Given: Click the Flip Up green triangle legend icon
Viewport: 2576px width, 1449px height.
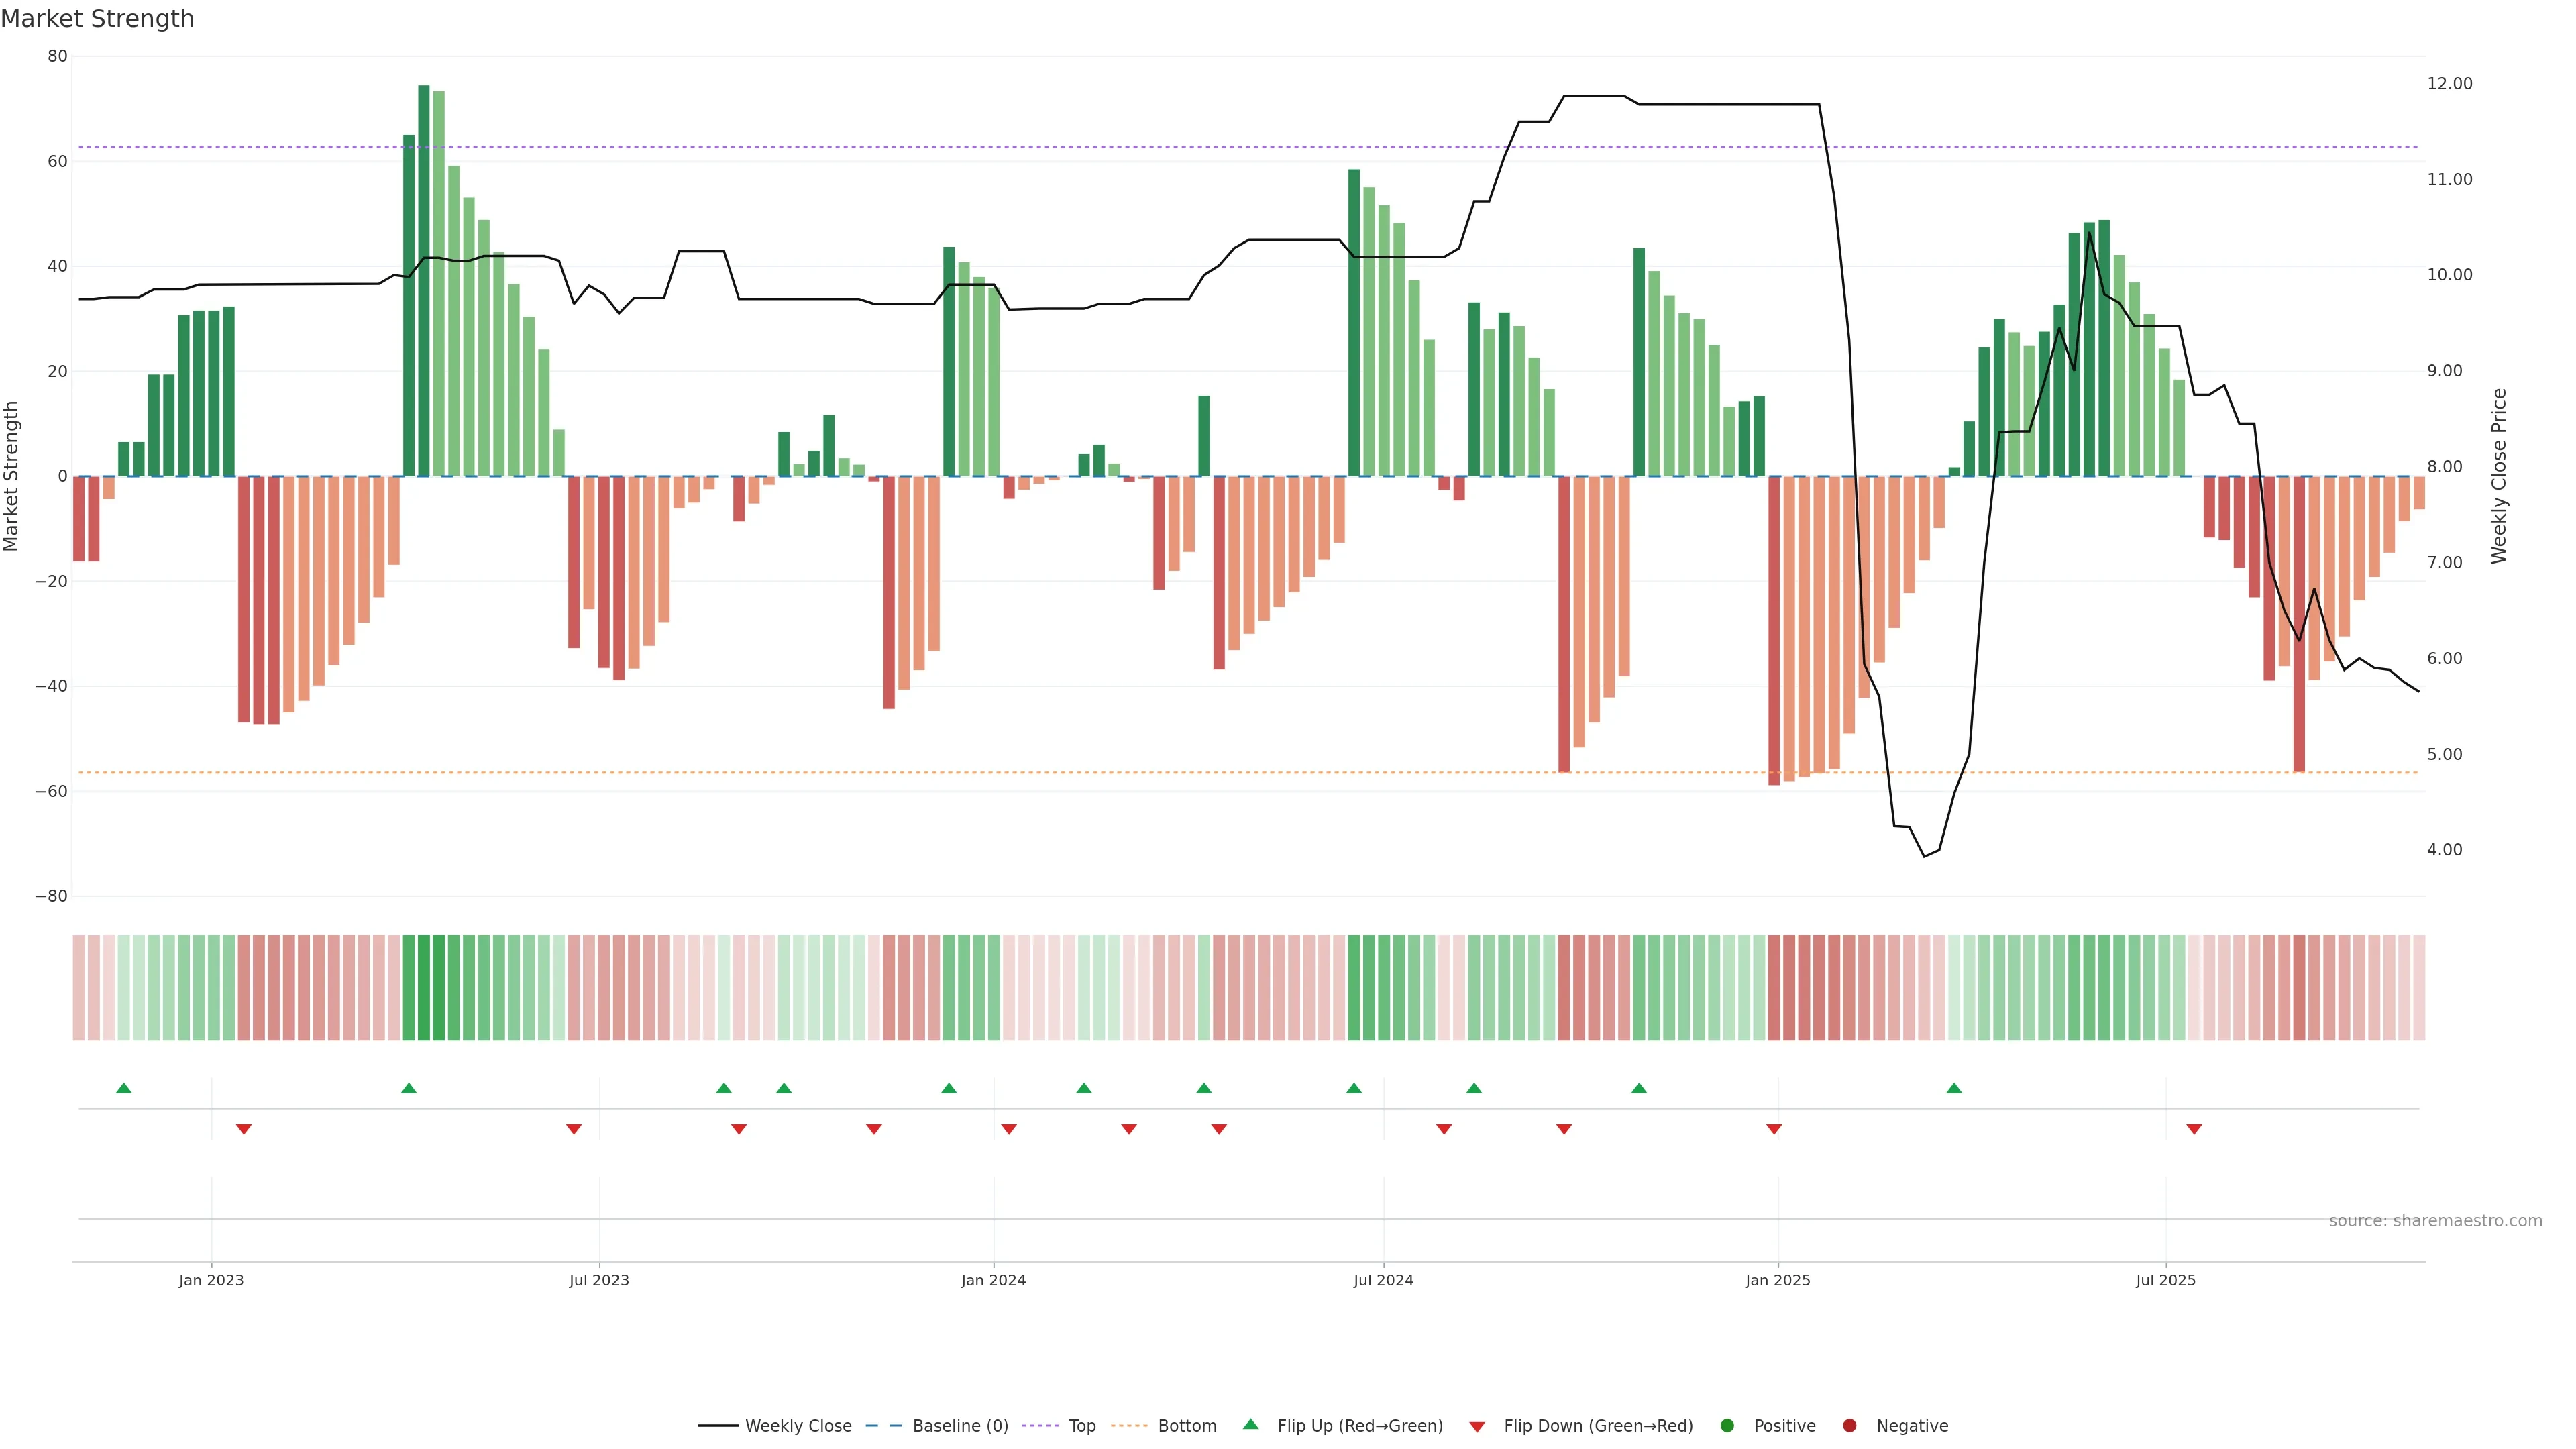Looking at the screenshot, I should [1250, 1424].
